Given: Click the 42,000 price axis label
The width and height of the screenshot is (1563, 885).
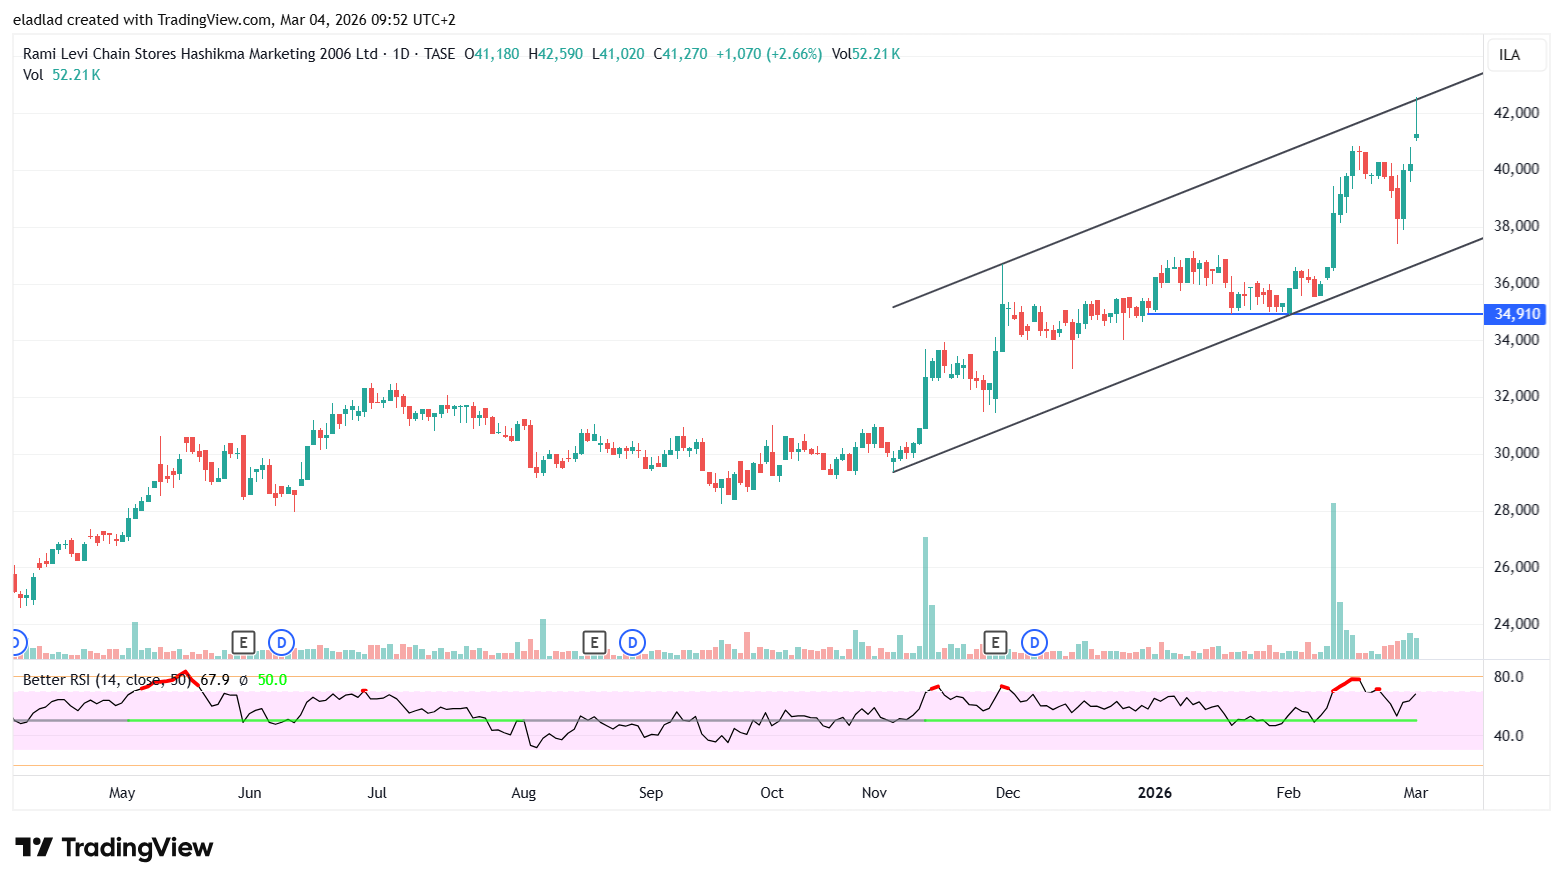Looking at the screenshot, I should (1516, 113).
